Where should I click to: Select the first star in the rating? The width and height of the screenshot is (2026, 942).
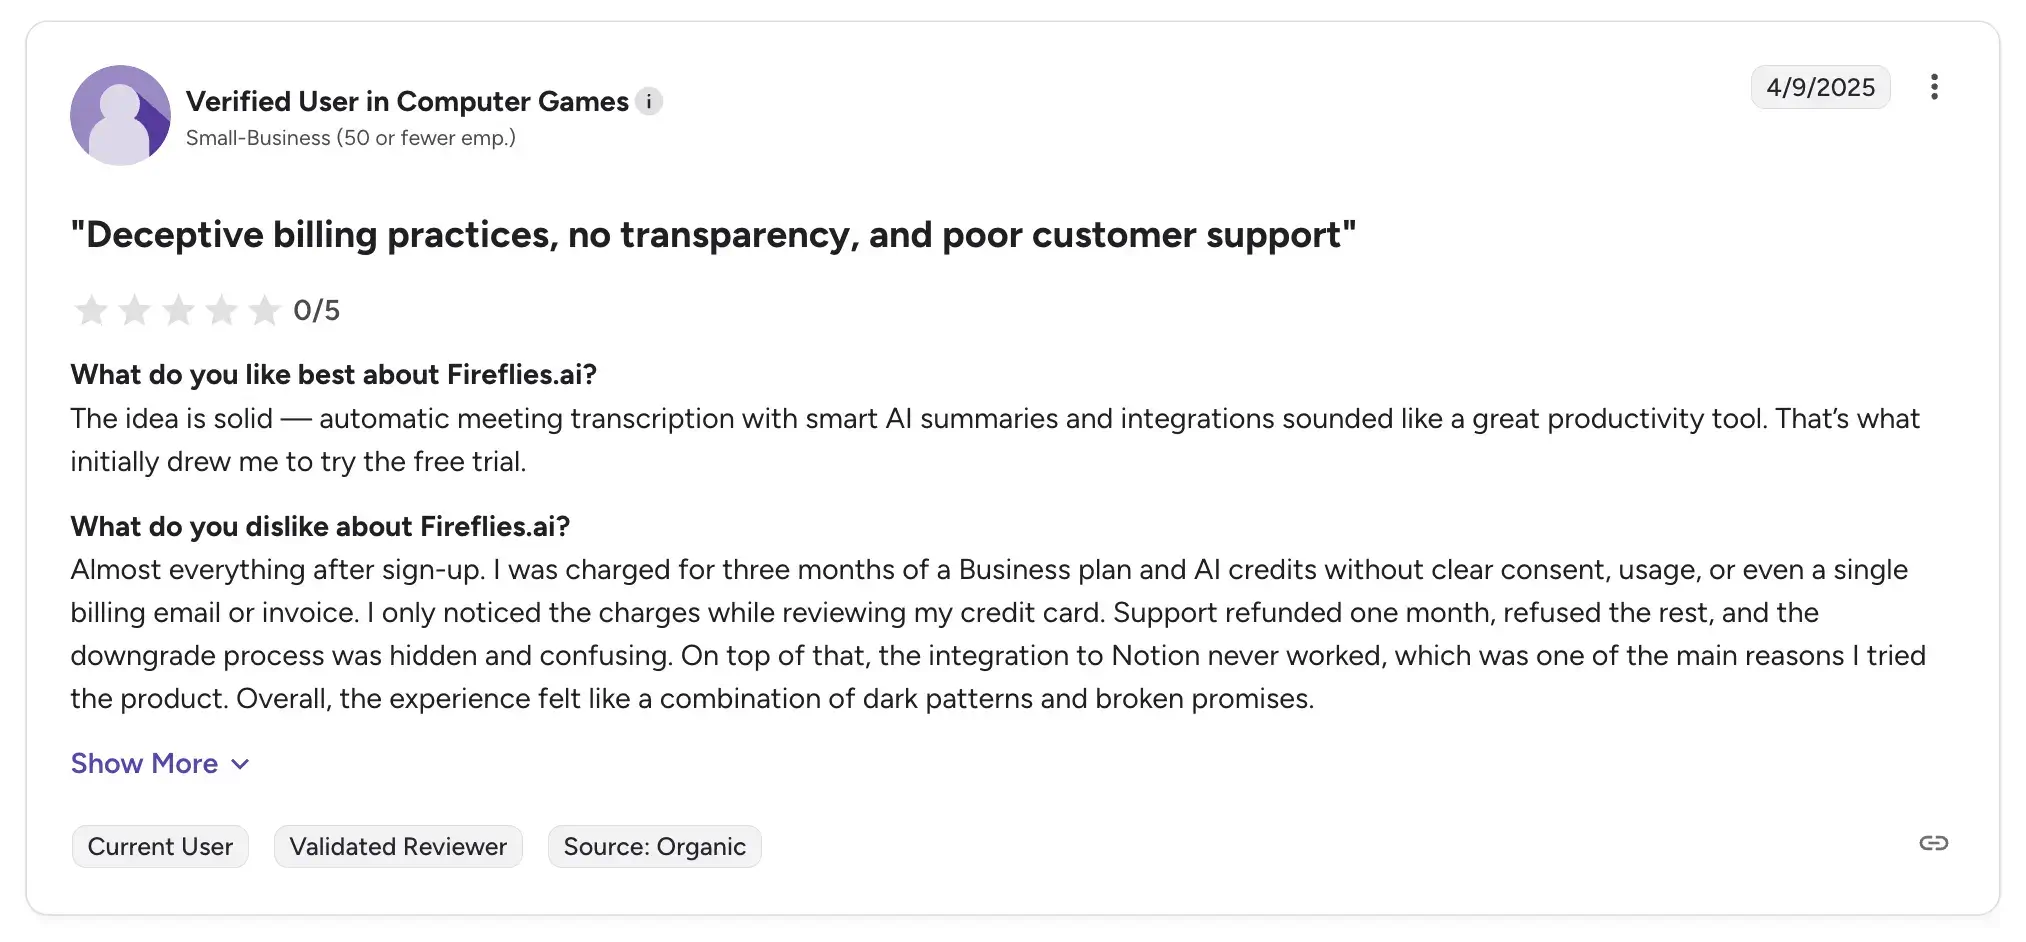(x=90, y=310)
